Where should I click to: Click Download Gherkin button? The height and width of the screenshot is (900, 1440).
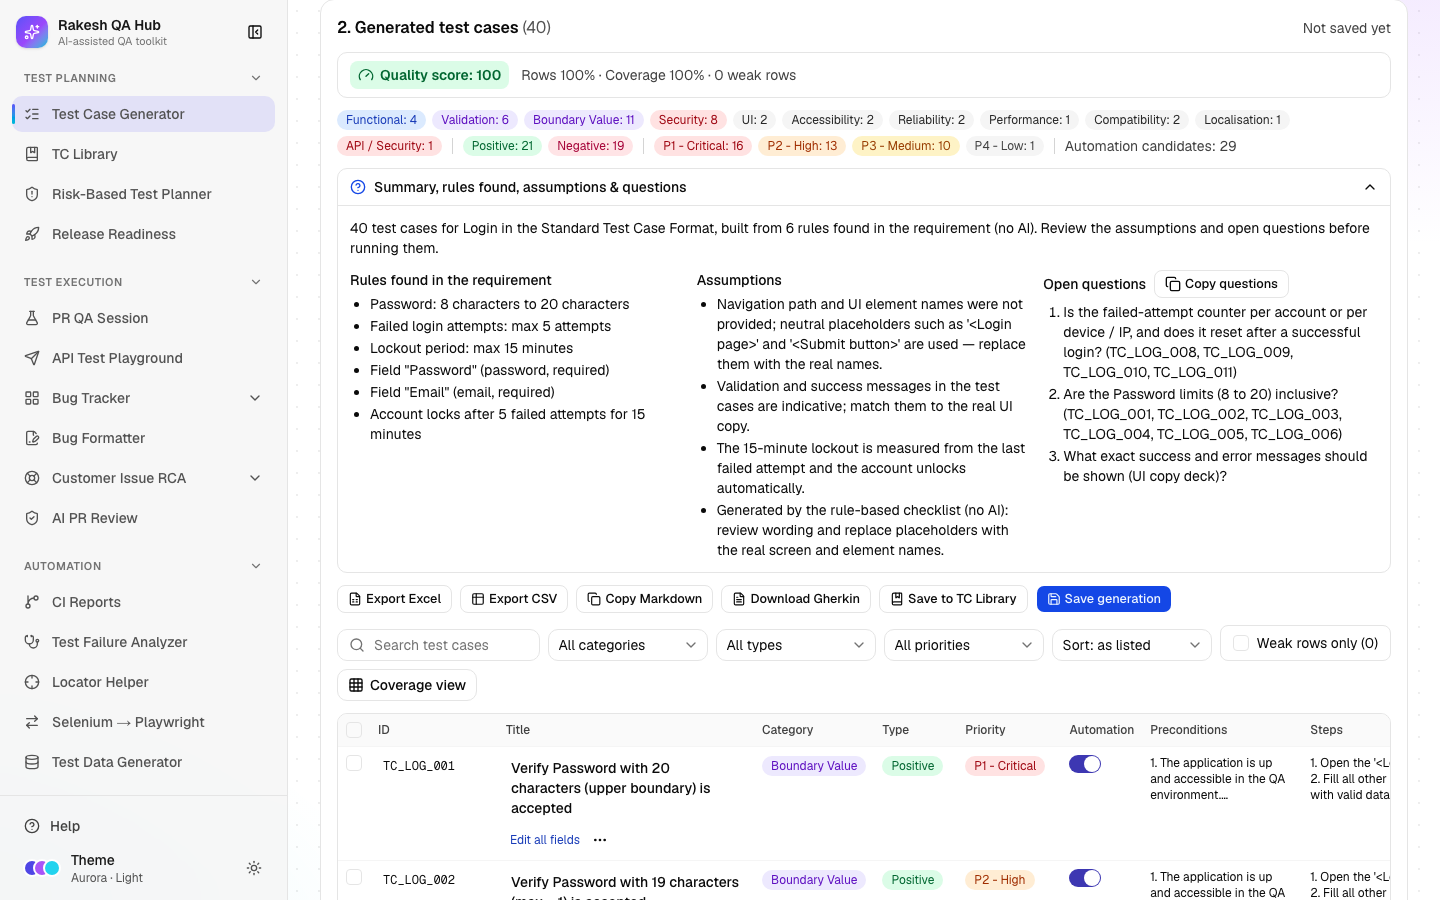(796, 599)
